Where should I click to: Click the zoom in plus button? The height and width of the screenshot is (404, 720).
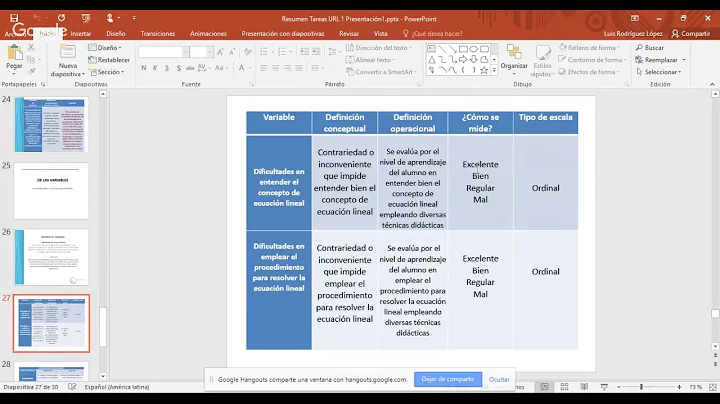679,387
